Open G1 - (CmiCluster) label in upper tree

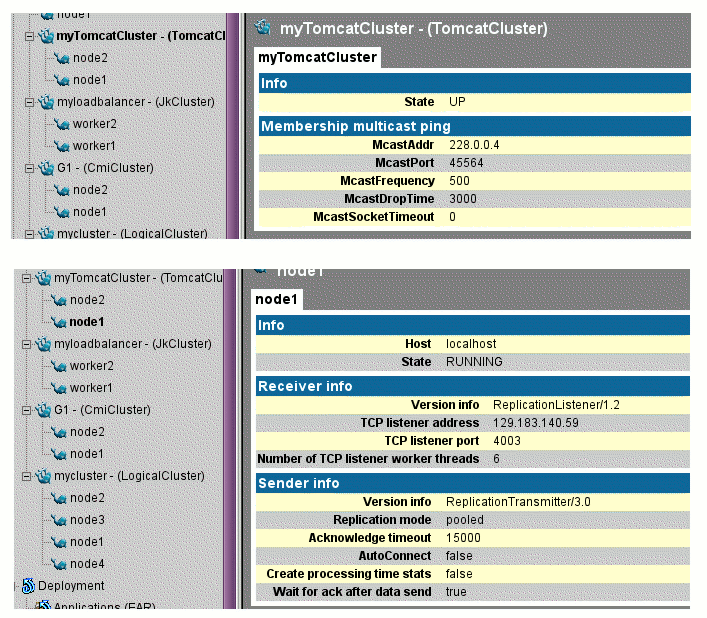tap(105, 168)
